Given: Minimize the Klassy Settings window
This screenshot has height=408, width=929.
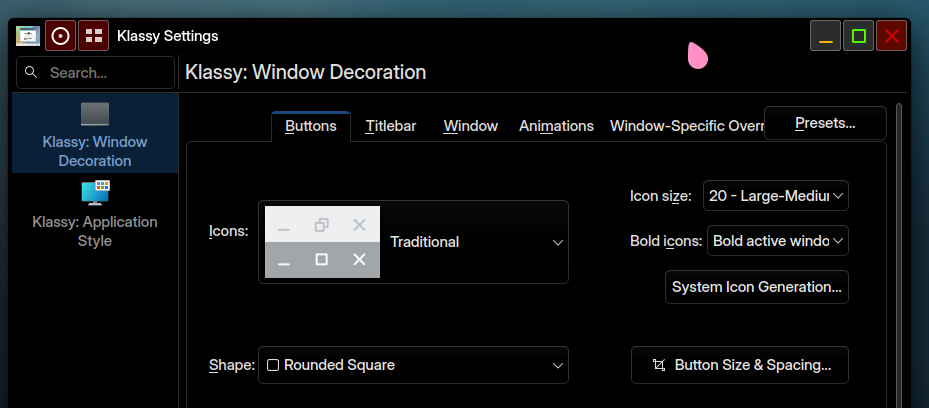Looking at the screenshot, I should 825,36.
